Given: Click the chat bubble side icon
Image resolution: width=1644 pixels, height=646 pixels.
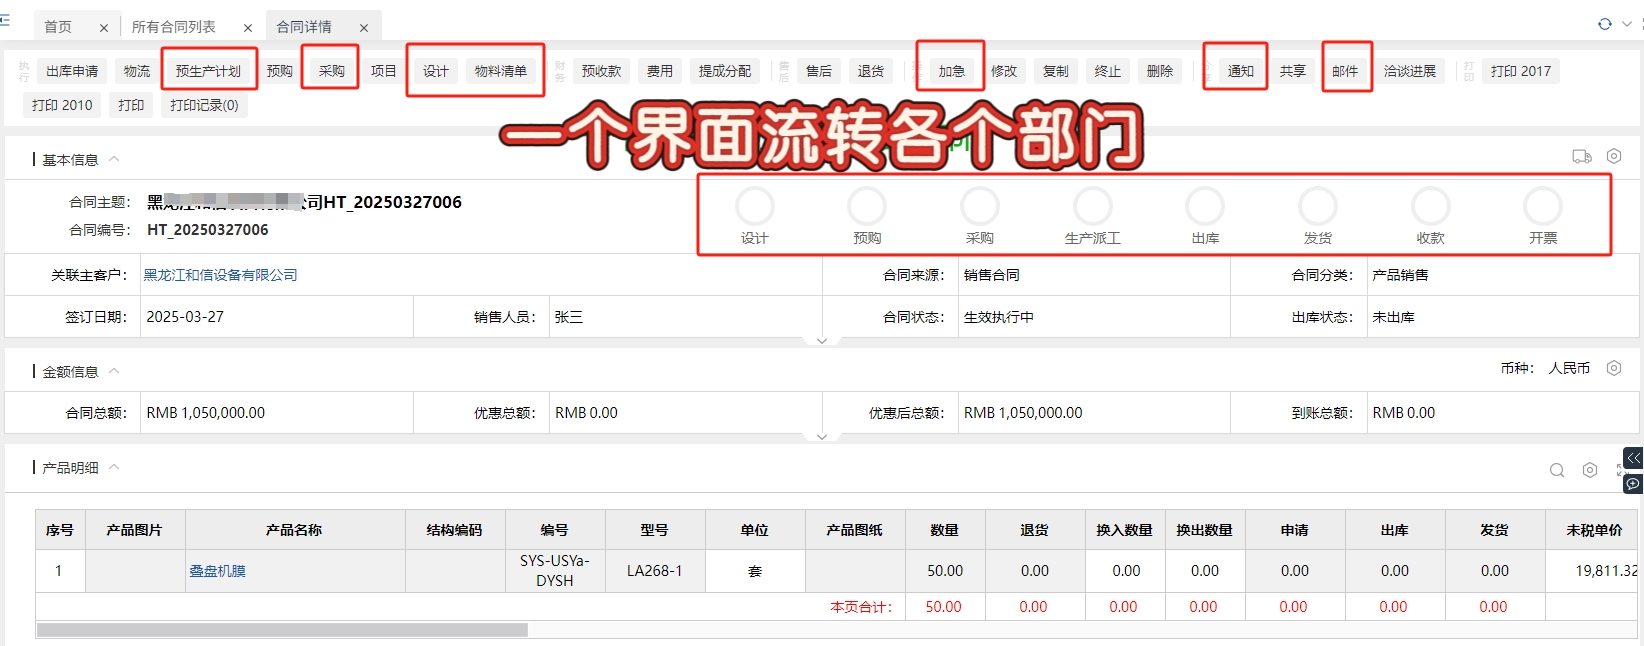Looking at the screenshot, I should (1633, 483).
